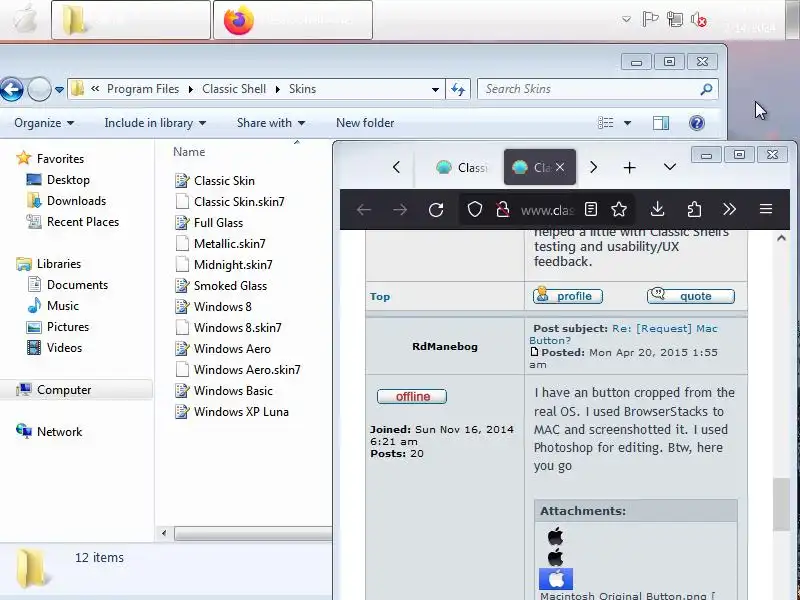The height and width of the screenshot is (600, 800).
Task: Open Firefox hamburger application menu
Action: [x=766, y=209]
